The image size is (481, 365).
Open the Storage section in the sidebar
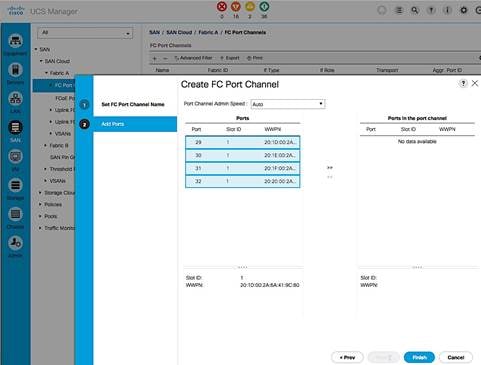point(15,185)
